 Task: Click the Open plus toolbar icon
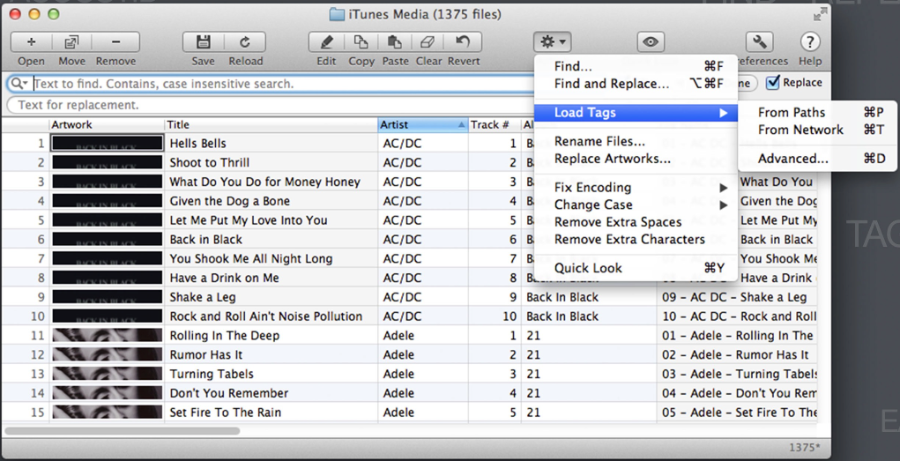tap(31, 42)
